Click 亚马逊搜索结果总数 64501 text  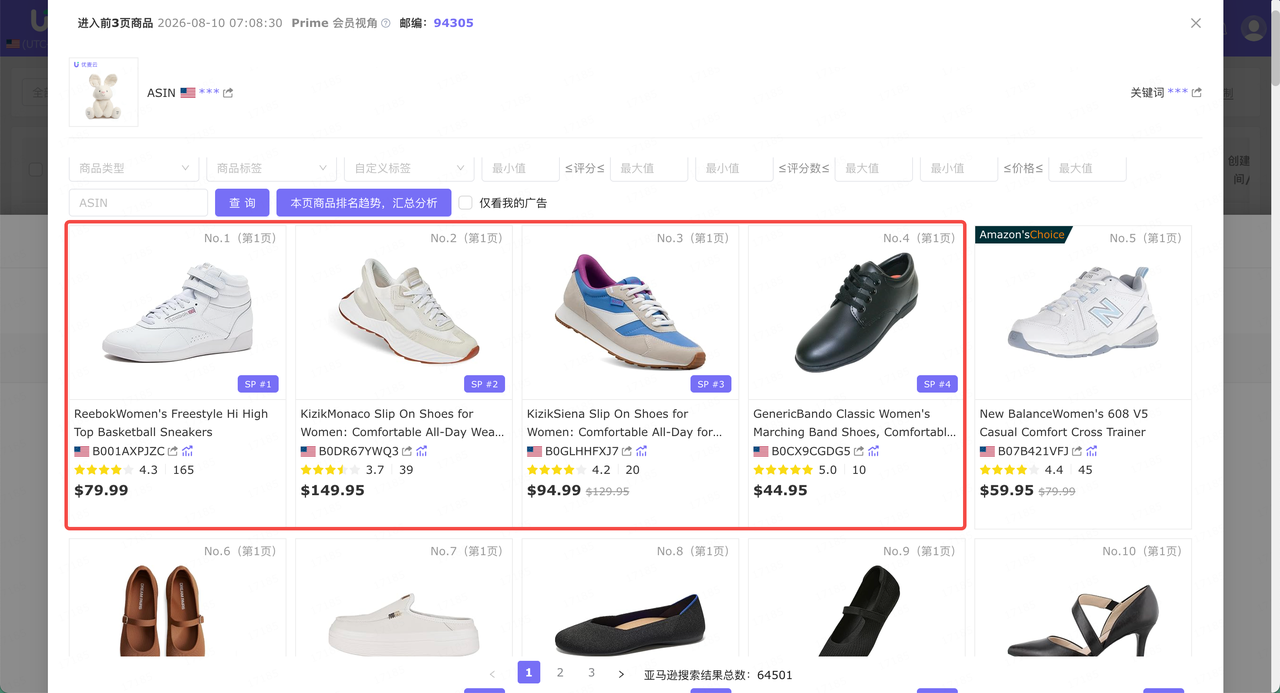tap(718, 675)
